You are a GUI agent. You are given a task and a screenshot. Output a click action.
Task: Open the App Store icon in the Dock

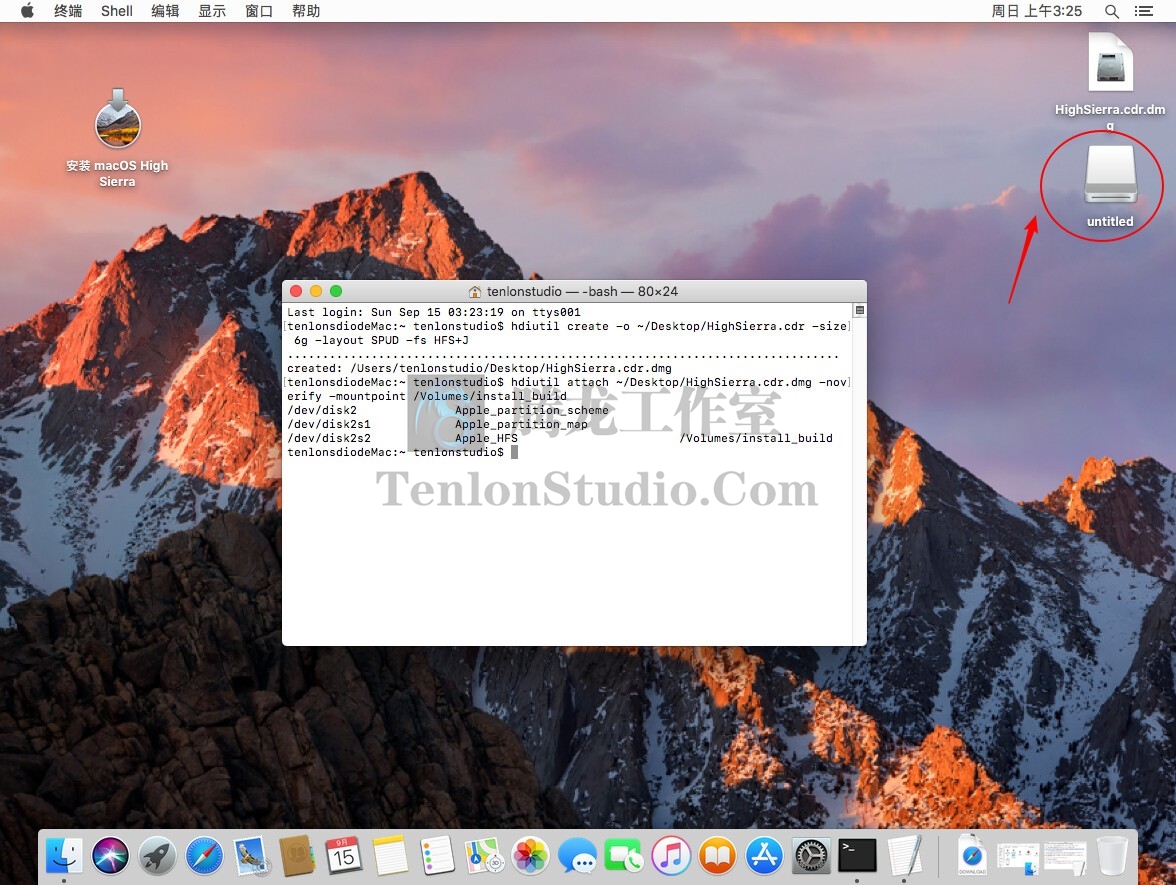764,856
